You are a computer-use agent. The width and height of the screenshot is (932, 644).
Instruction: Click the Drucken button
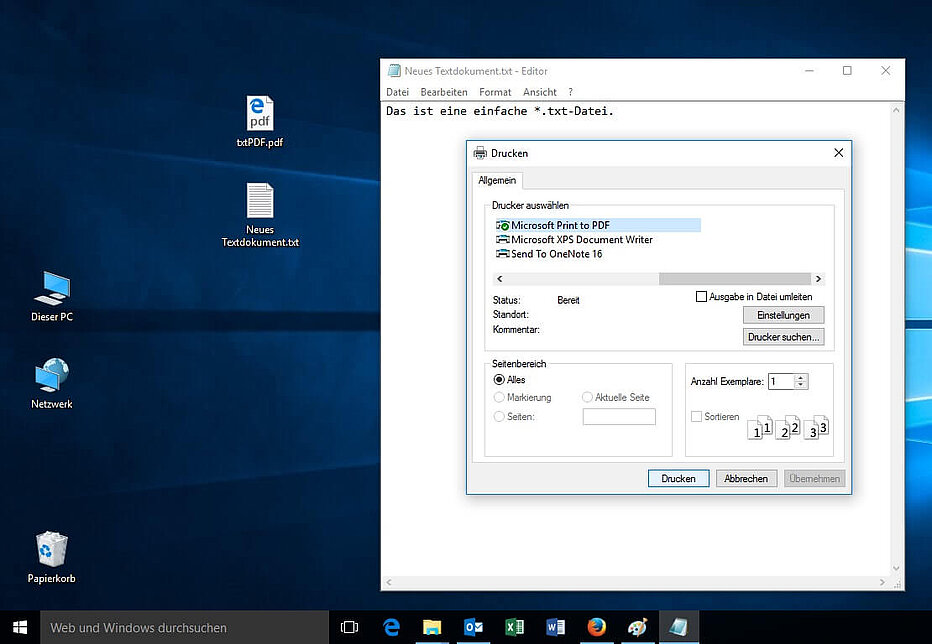pos(678,479)
